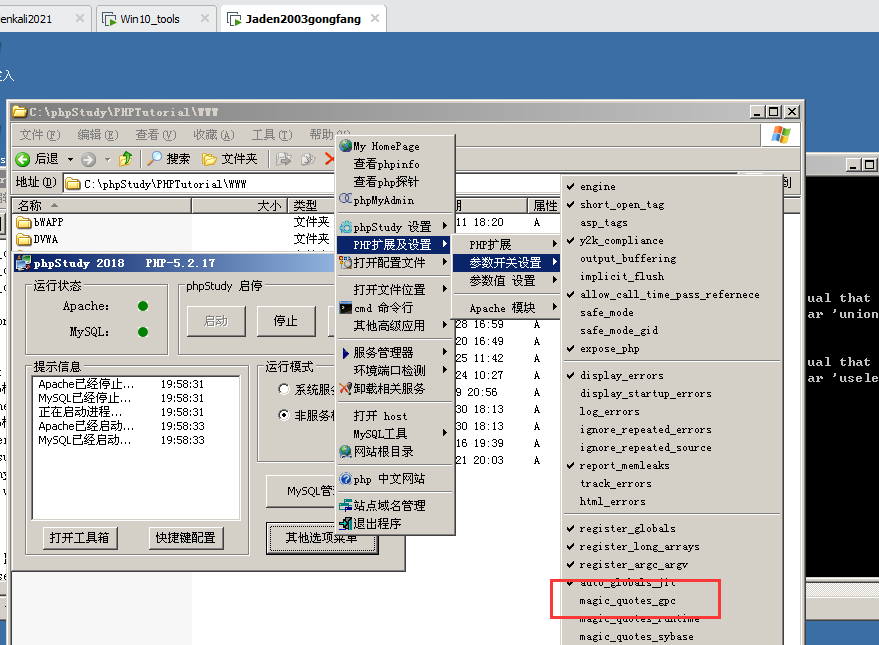This screenshot has height=645, width=879.
Task: Launch phpMyAdmin from the menu
Action: [x=383, y=200]
